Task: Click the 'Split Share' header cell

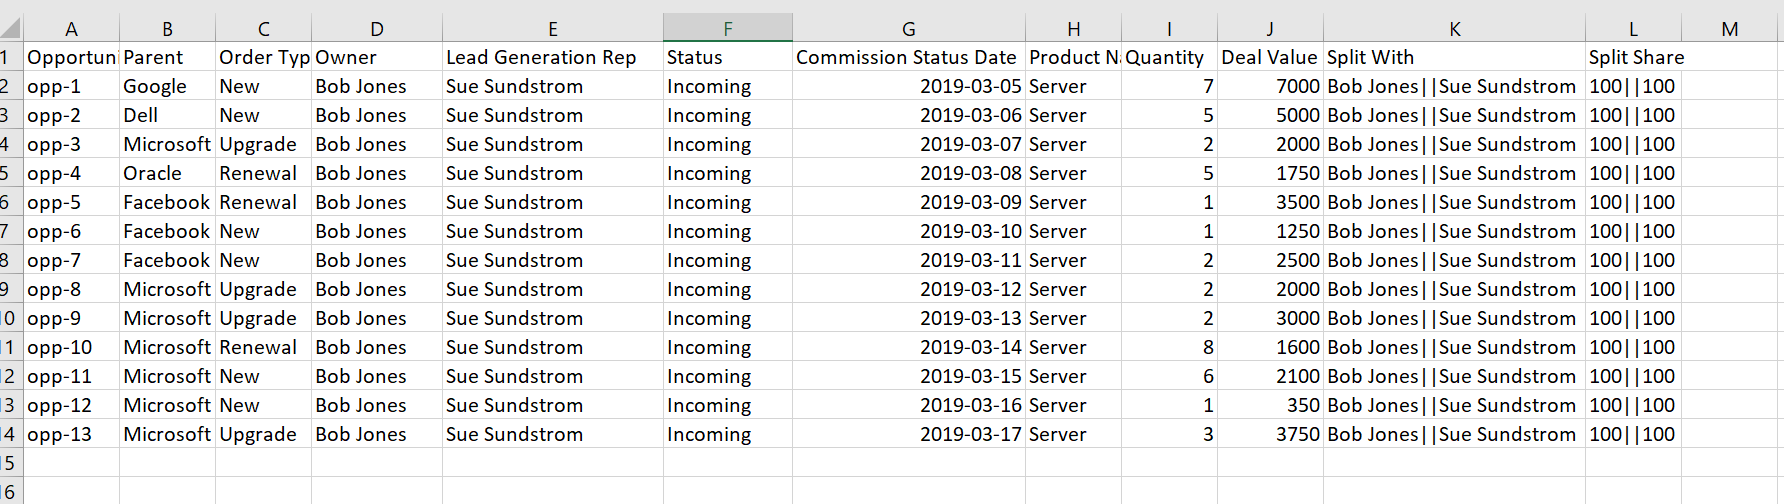Action: click(1633, 57)
